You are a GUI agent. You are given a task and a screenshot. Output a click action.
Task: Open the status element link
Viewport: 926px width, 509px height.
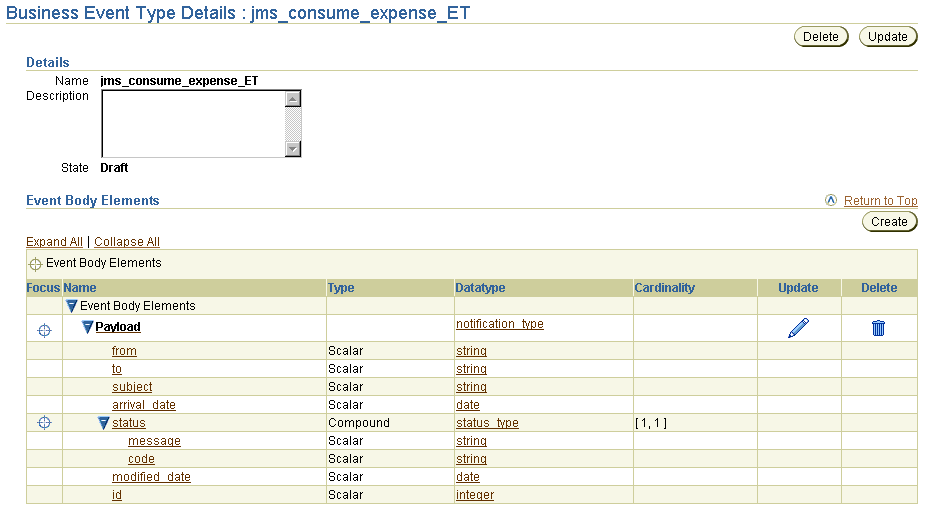click(x=129, y=423)
